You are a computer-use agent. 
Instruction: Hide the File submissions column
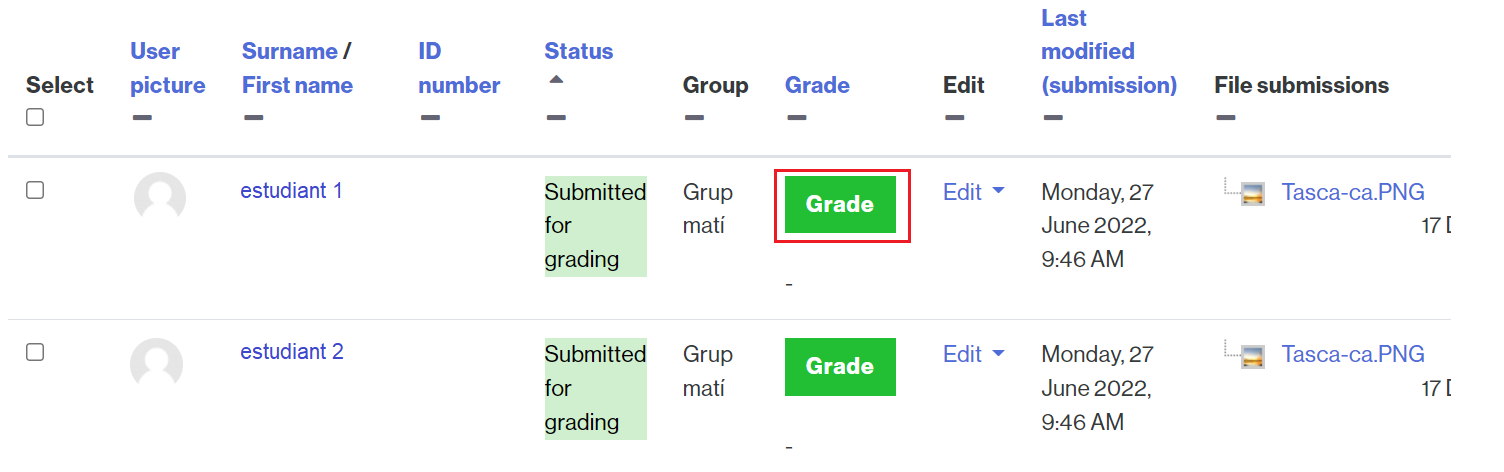[x=1226, y=118]
